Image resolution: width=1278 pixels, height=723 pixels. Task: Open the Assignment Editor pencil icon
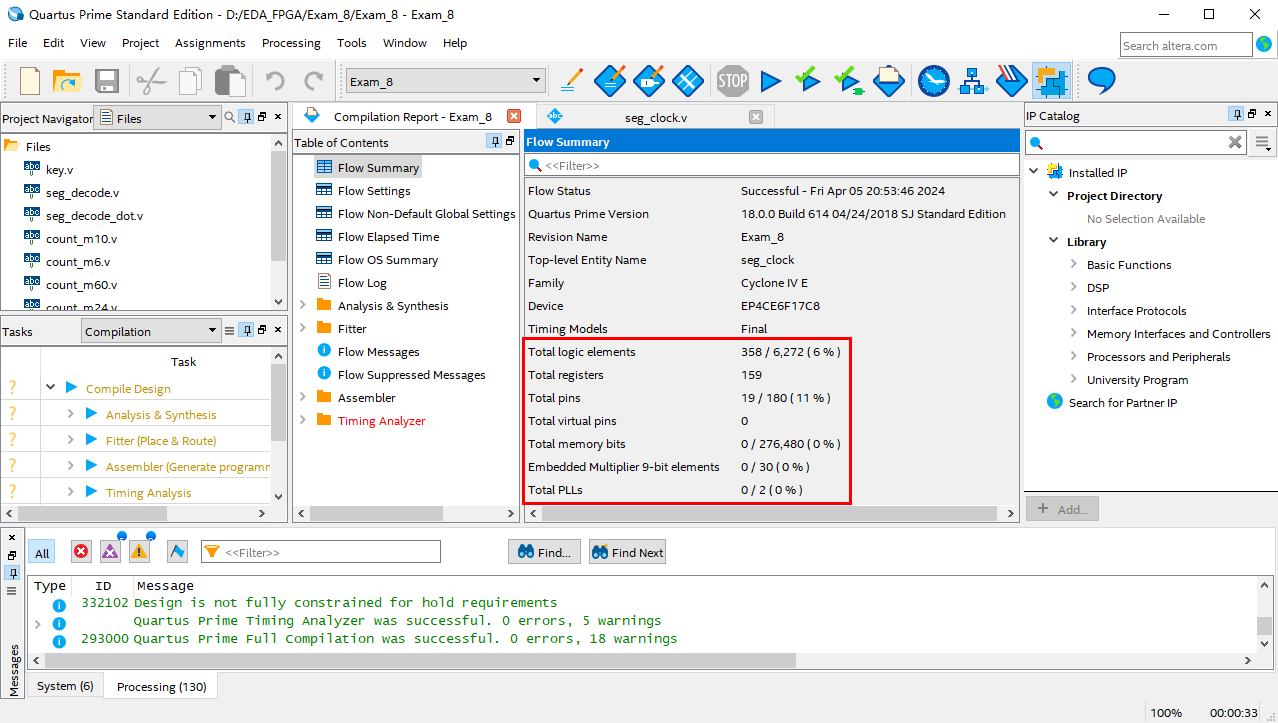pyautogui.click(x=571, y=80)
